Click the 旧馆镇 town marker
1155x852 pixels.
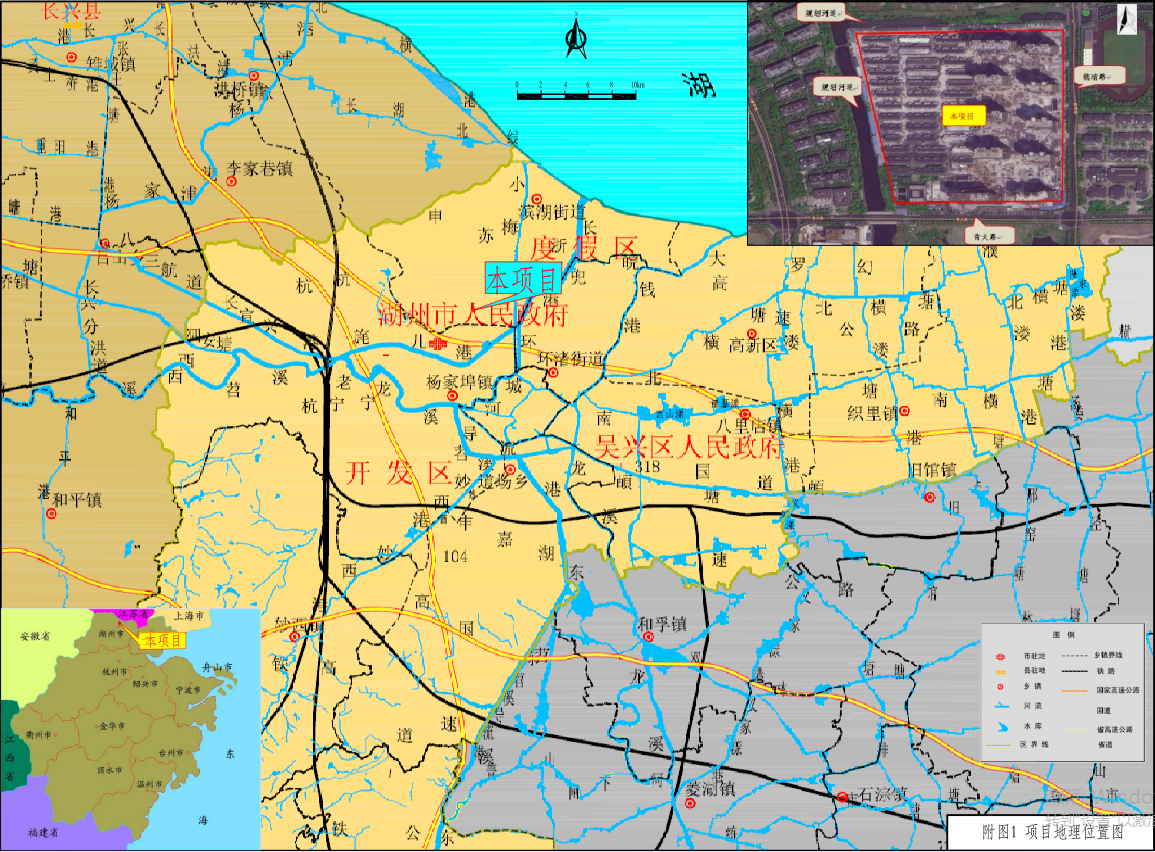929,497
